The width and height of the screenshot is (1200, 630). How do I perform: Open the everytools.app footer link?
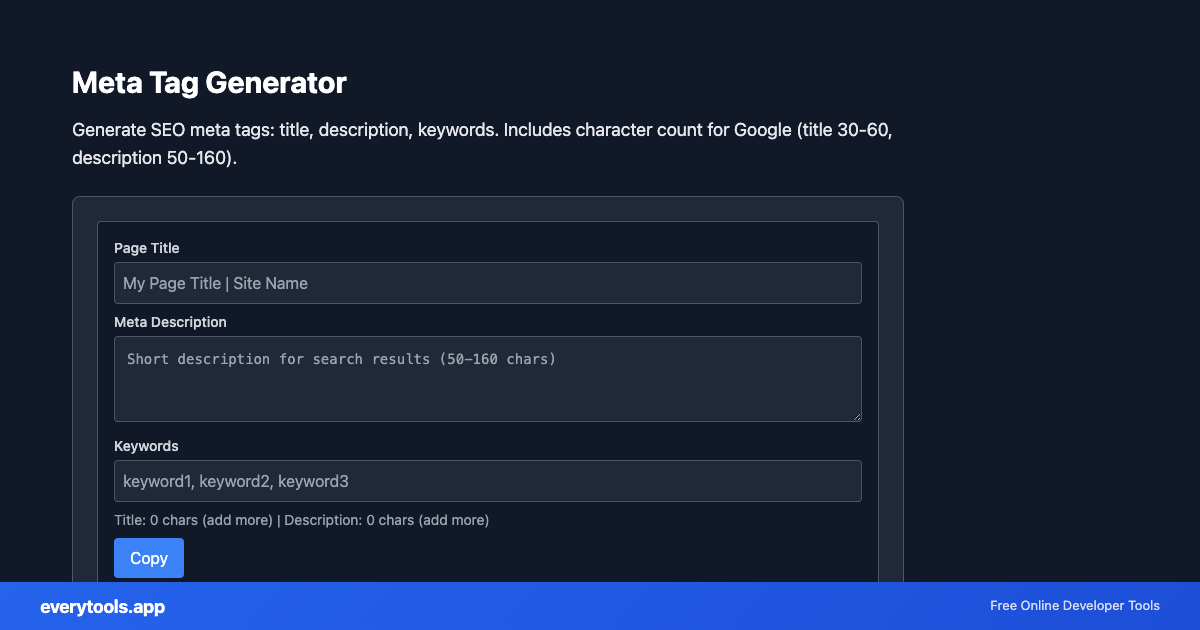pyautogui.click(x=101, y=607)
